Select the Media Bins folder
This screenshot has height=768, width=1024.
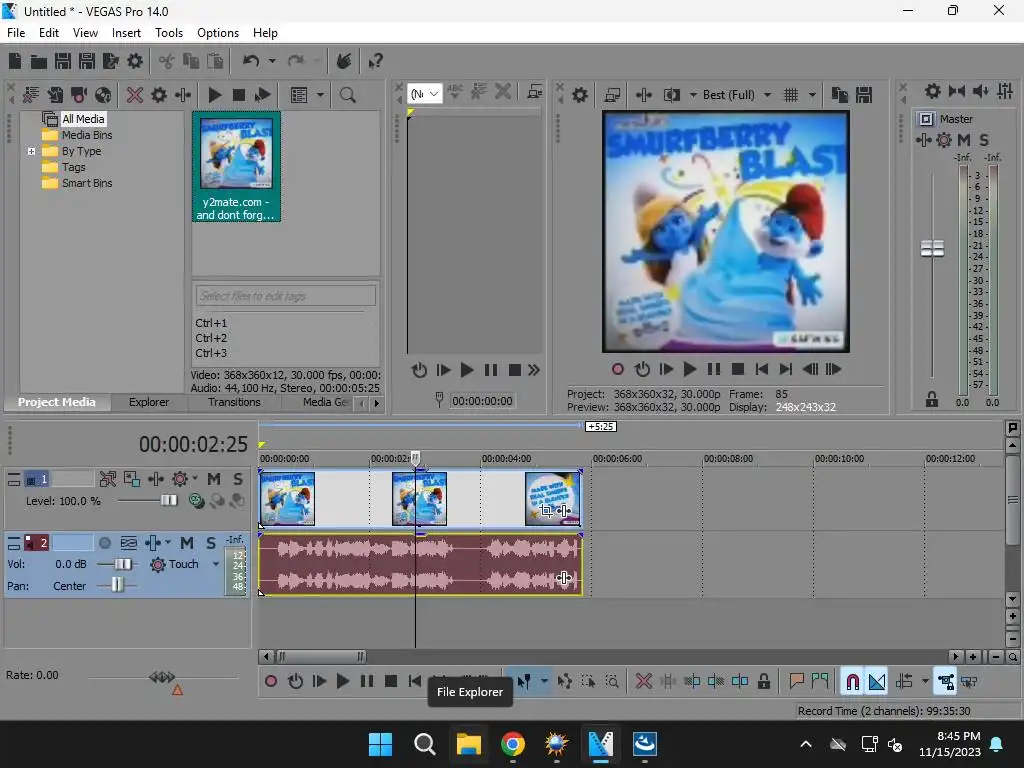tap(87, 135)
